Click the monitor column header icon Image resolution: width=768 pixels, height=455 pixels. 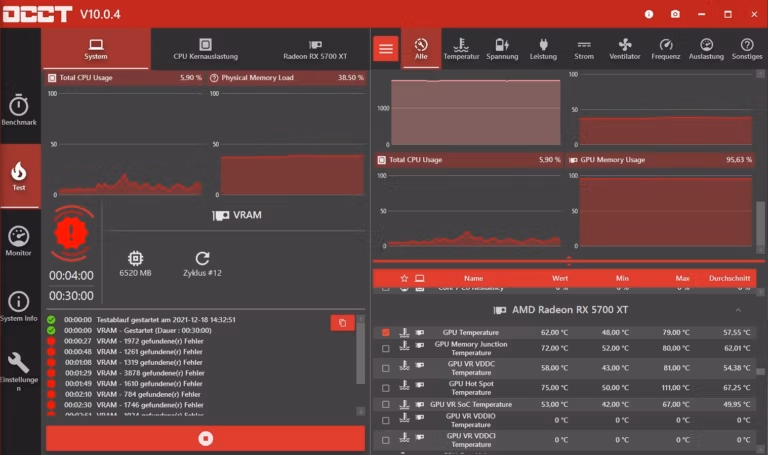click(x=420, y=278)
